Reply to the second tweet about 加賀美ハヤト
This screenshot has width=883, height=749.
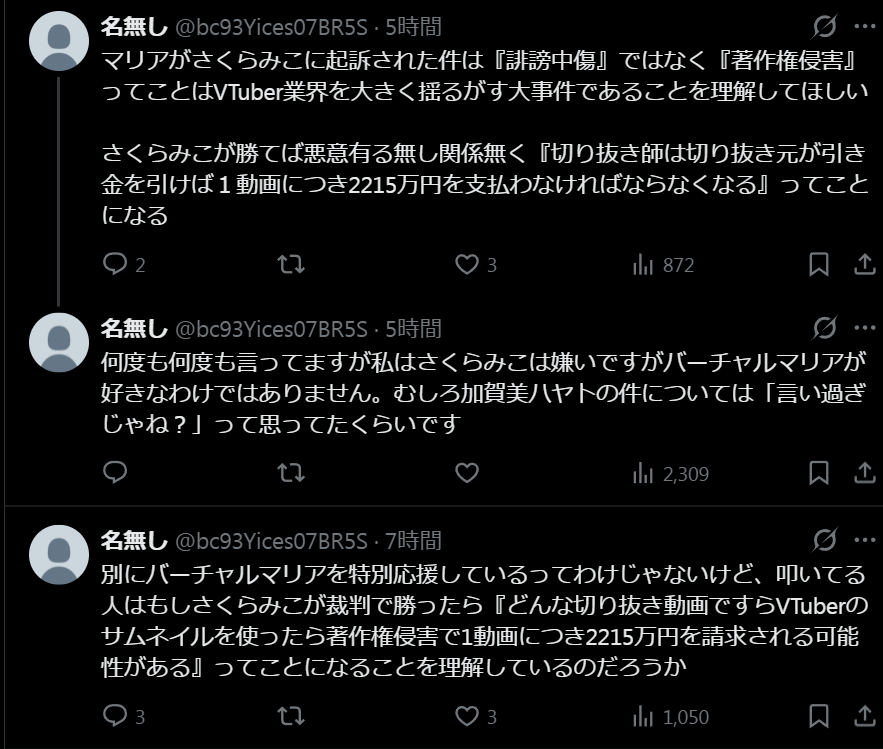tap(116, 473)
